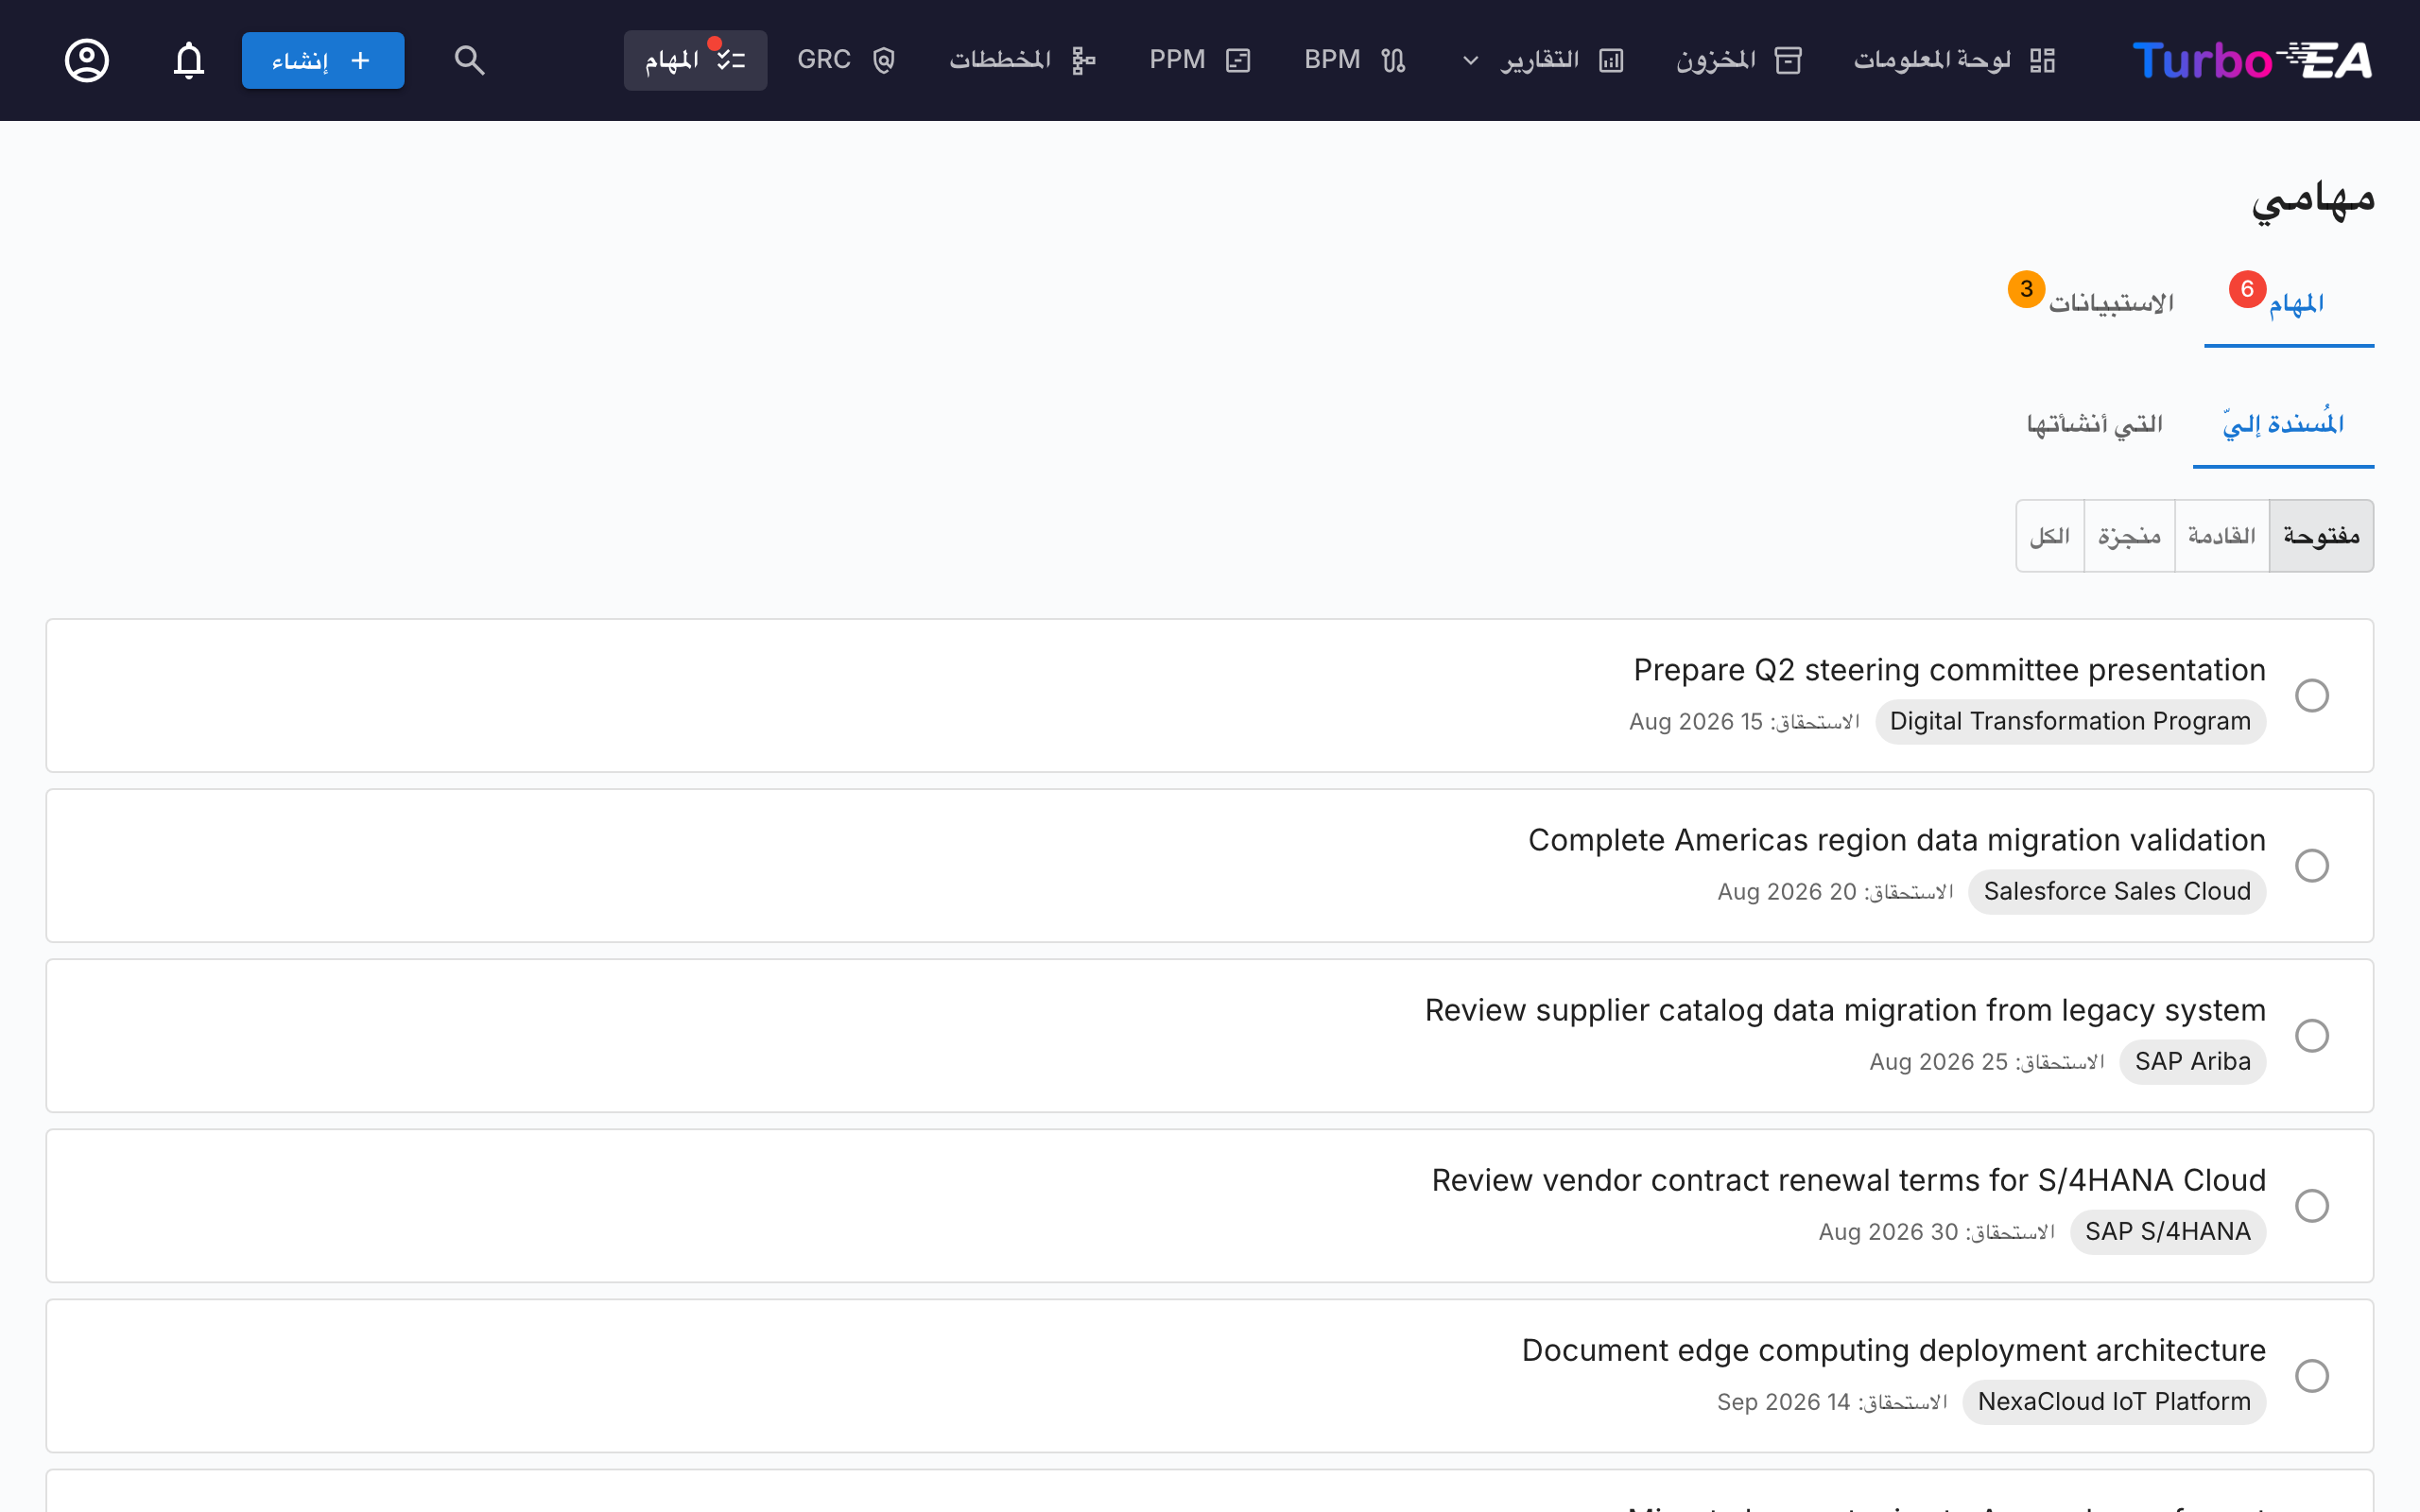The height and width of the screenshot is (1512, 2420).
Task: Mark Document edge computing deployment task done
Action: (x=2312, y=1375)
